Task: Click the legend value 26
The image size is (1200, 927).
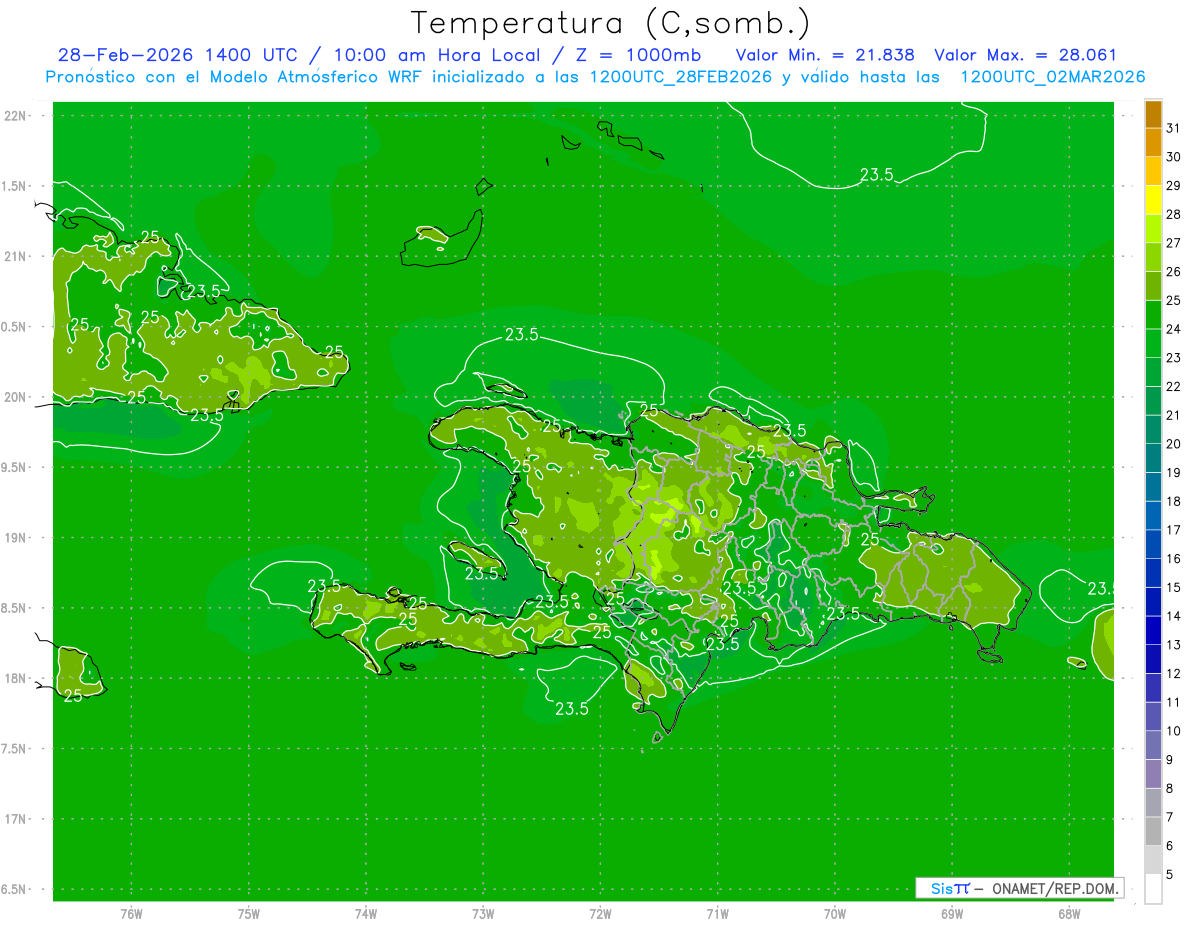Action: pos(1173,271)
